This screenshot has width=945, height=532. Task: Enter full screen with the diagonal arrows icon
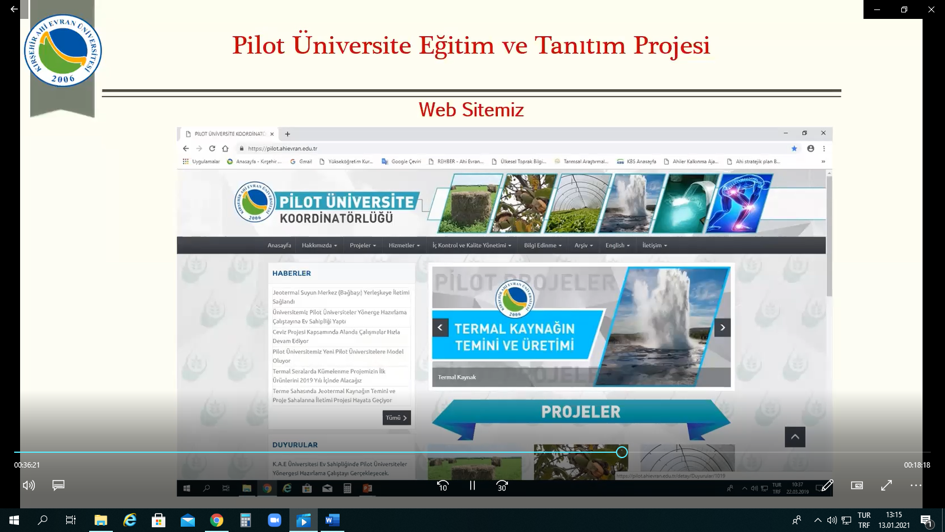pos(886,485)
